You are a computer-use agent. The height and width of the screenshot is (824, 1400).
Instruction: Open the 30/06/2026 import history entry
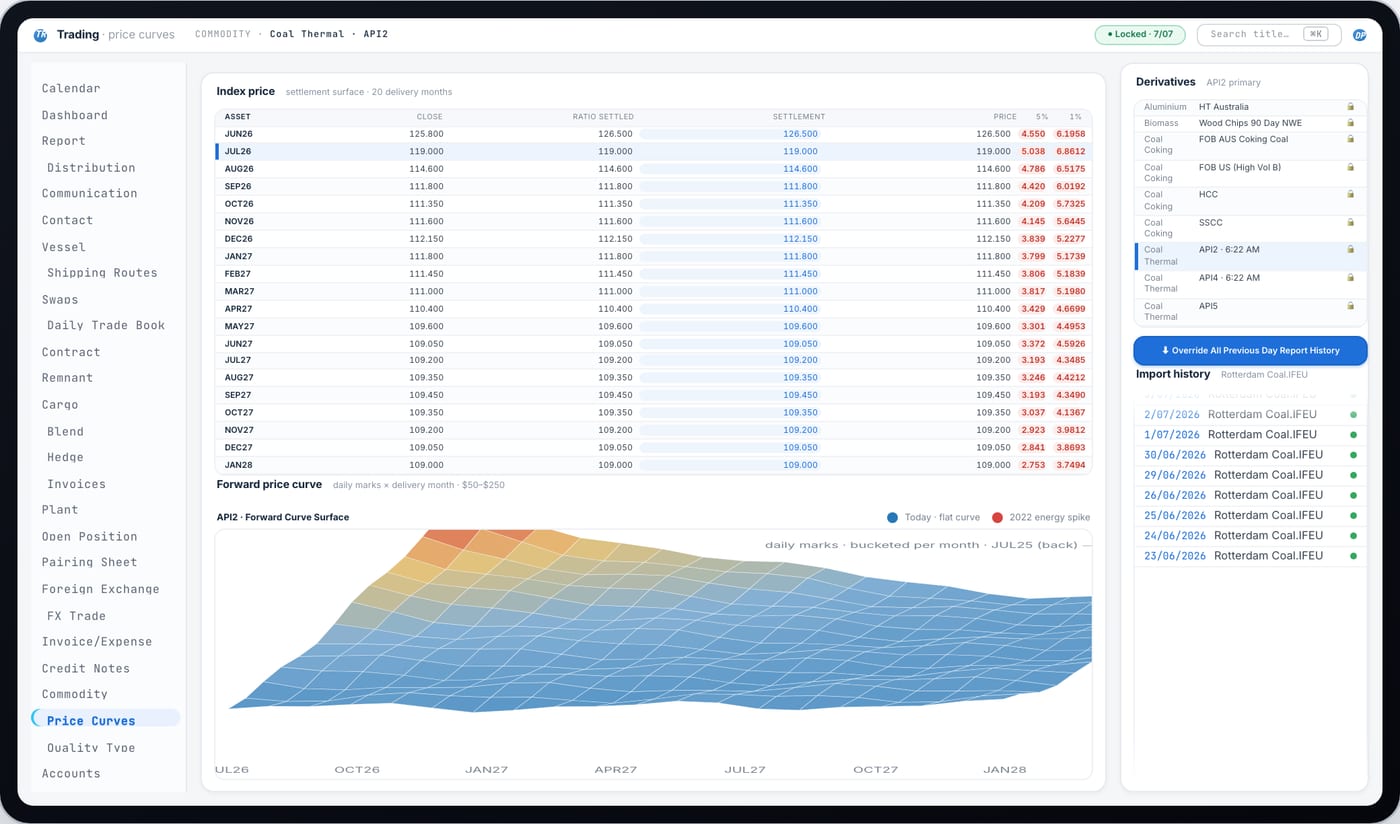pyautogui.click(x=1250, y=455)
